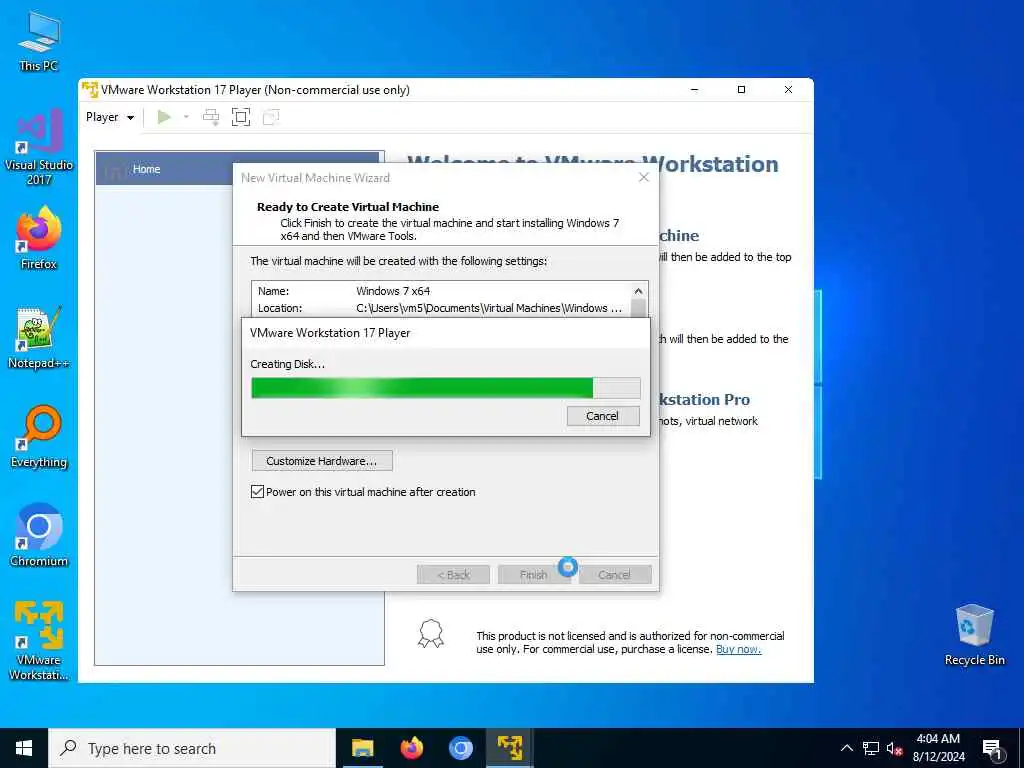
Task: Close the VMware Player window
Action: [x=788, y=89]
